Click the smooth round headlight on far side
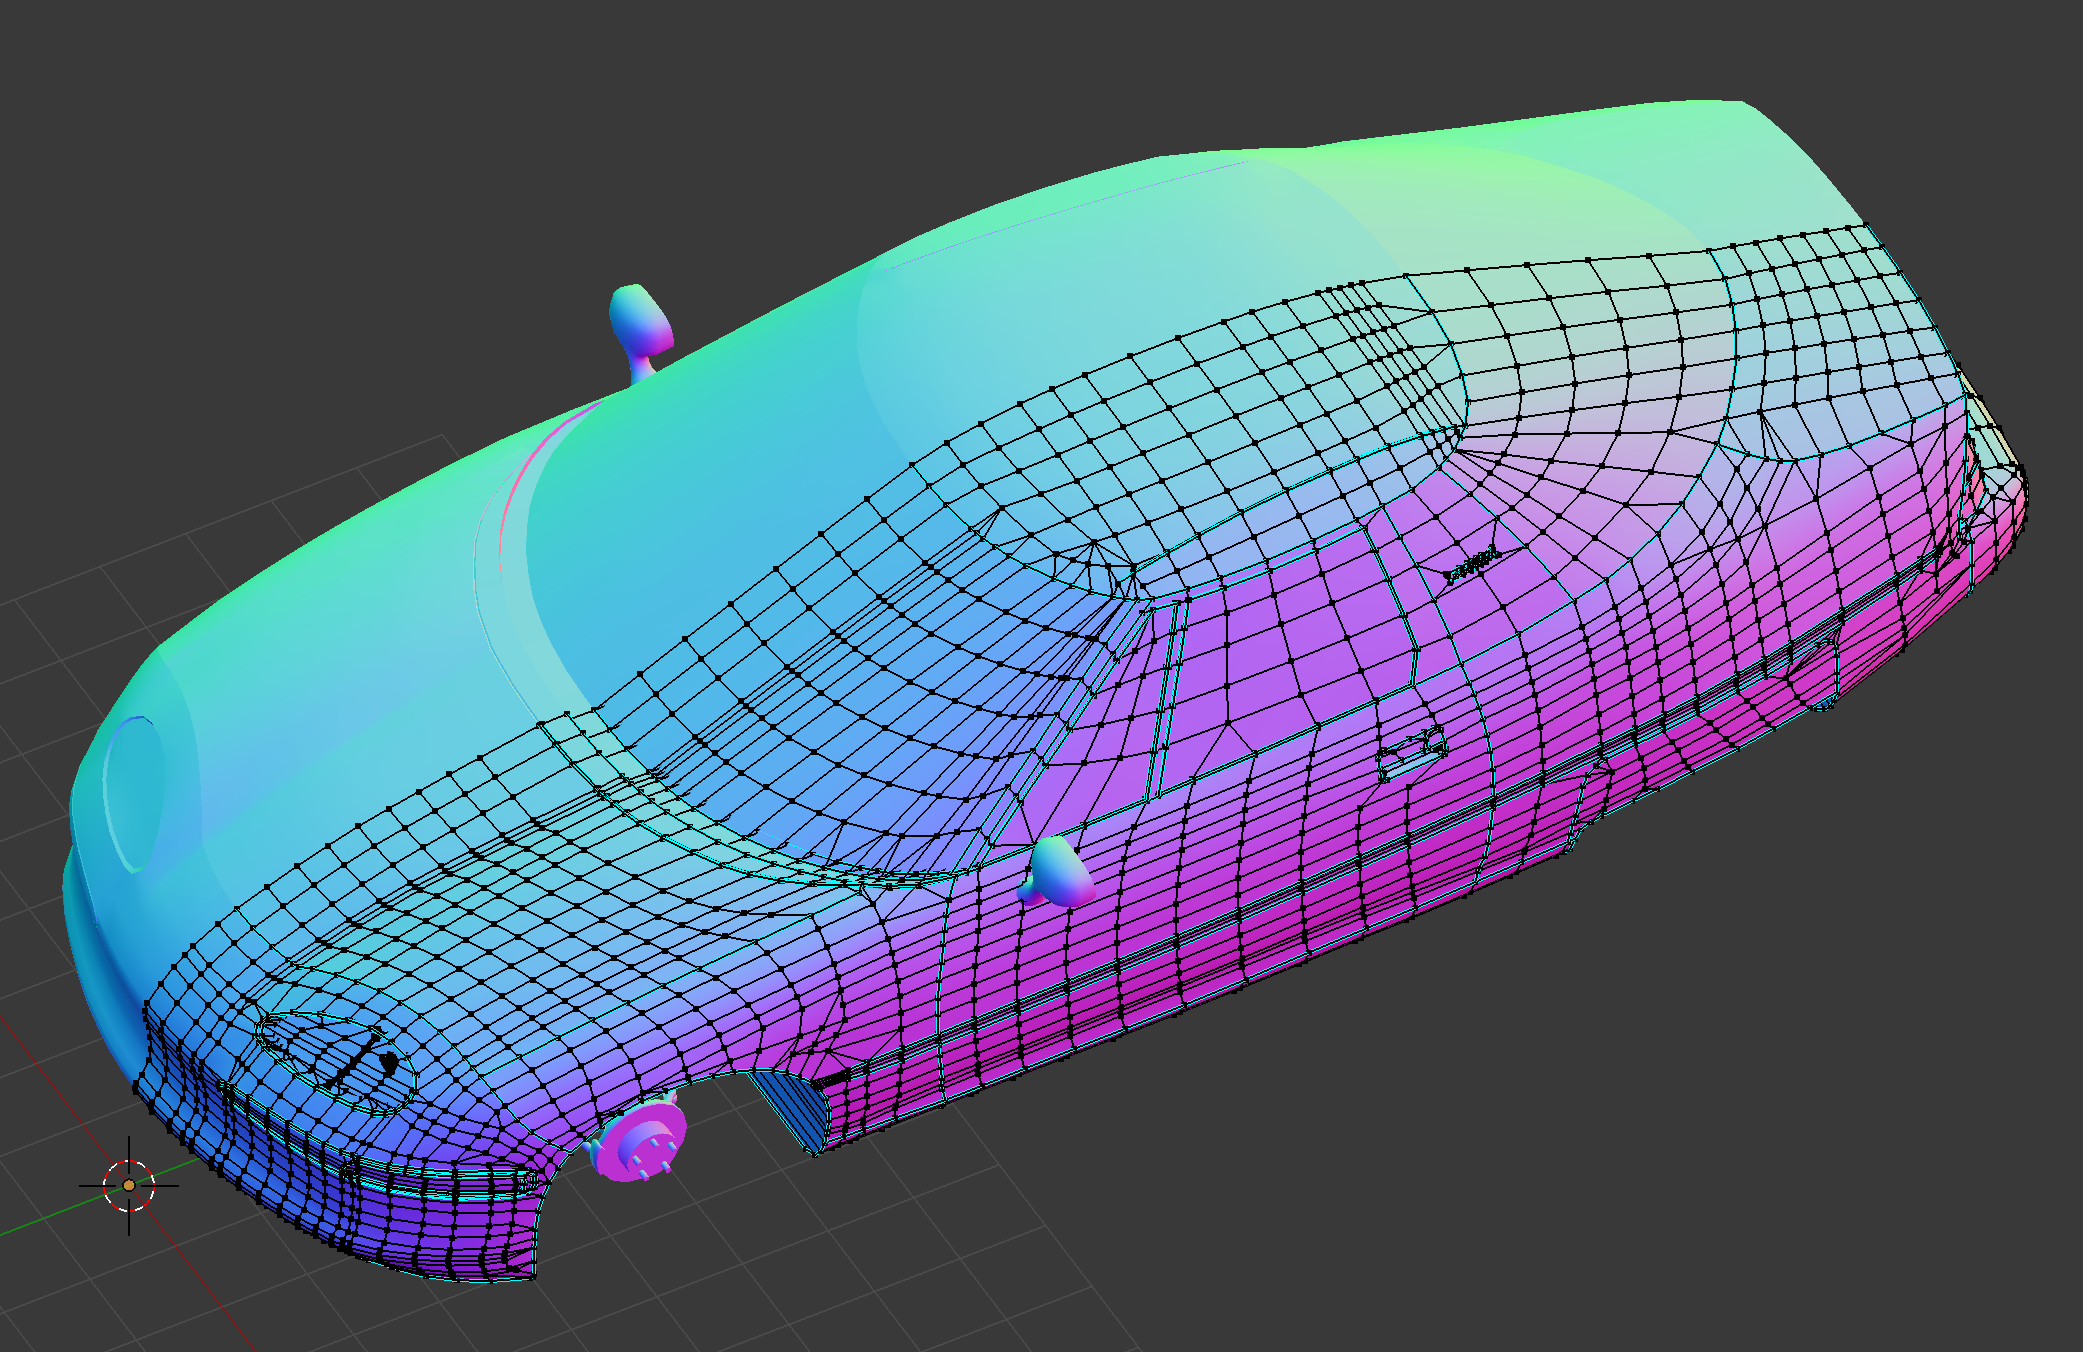 pyautogui.click(x=134, y=794)
